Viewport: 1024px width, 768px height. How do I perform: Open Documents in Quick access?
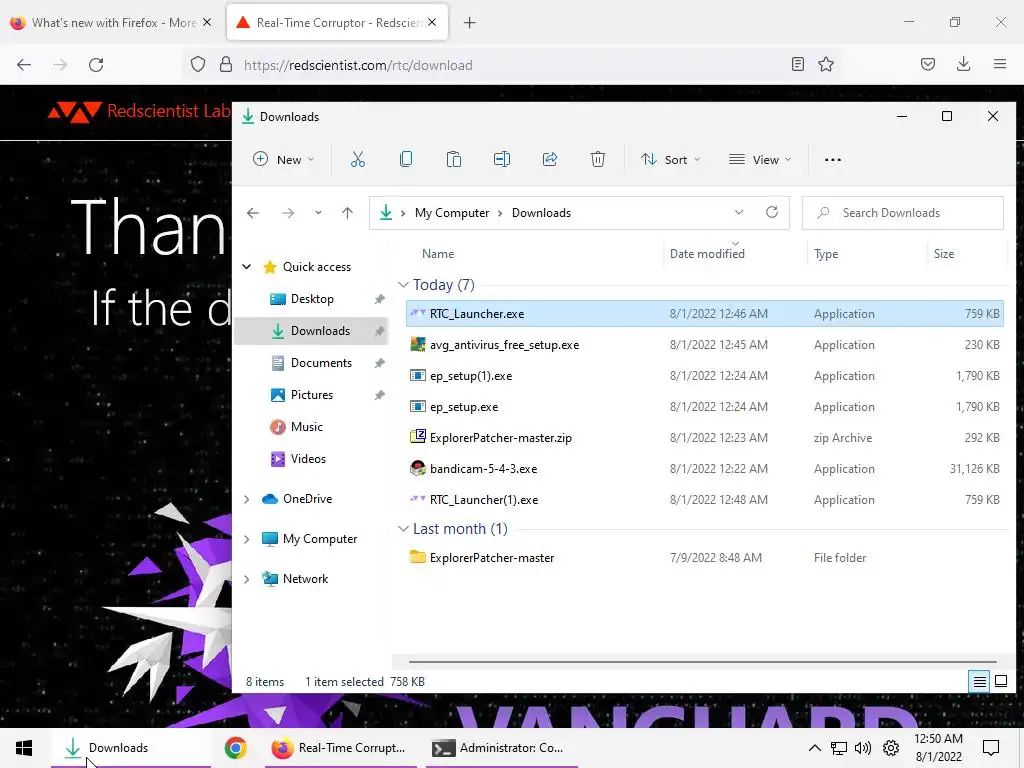[321, 362]
